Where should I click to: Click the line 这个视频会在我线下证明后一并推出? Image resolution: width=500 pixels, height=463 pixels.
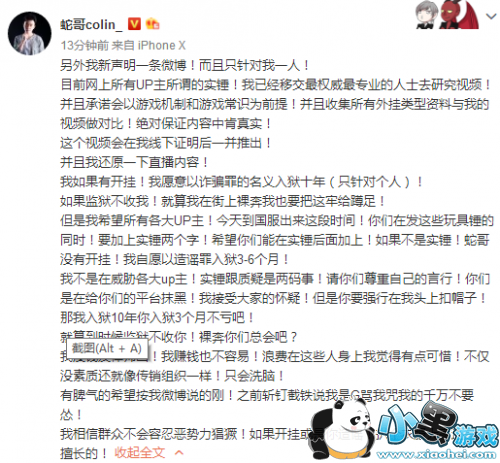pos(166,143)
